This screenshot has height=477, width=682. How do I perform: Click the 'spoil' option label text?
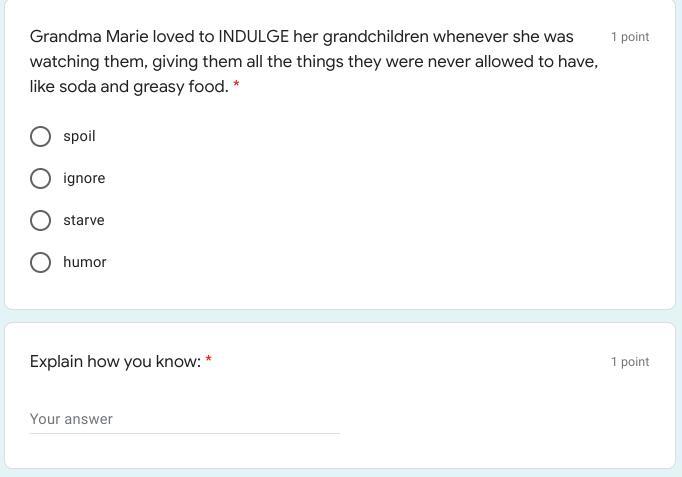79,136
